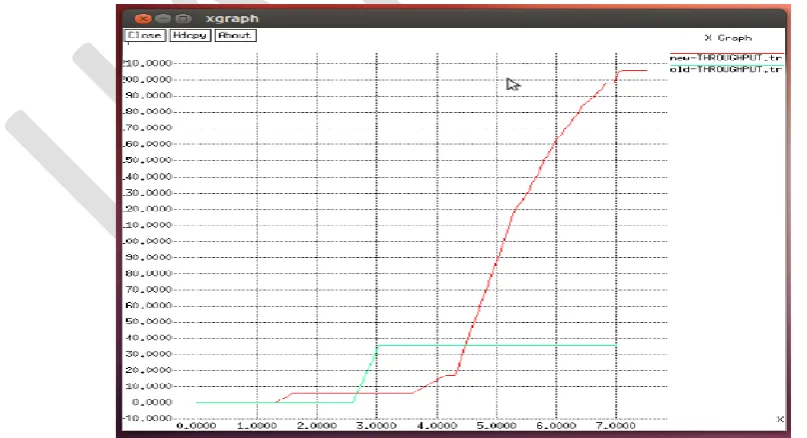The height and width of the screenshot is (438, 807).
Task: Click x-axis label 7.0000
Action: click(x=616, y=426)
